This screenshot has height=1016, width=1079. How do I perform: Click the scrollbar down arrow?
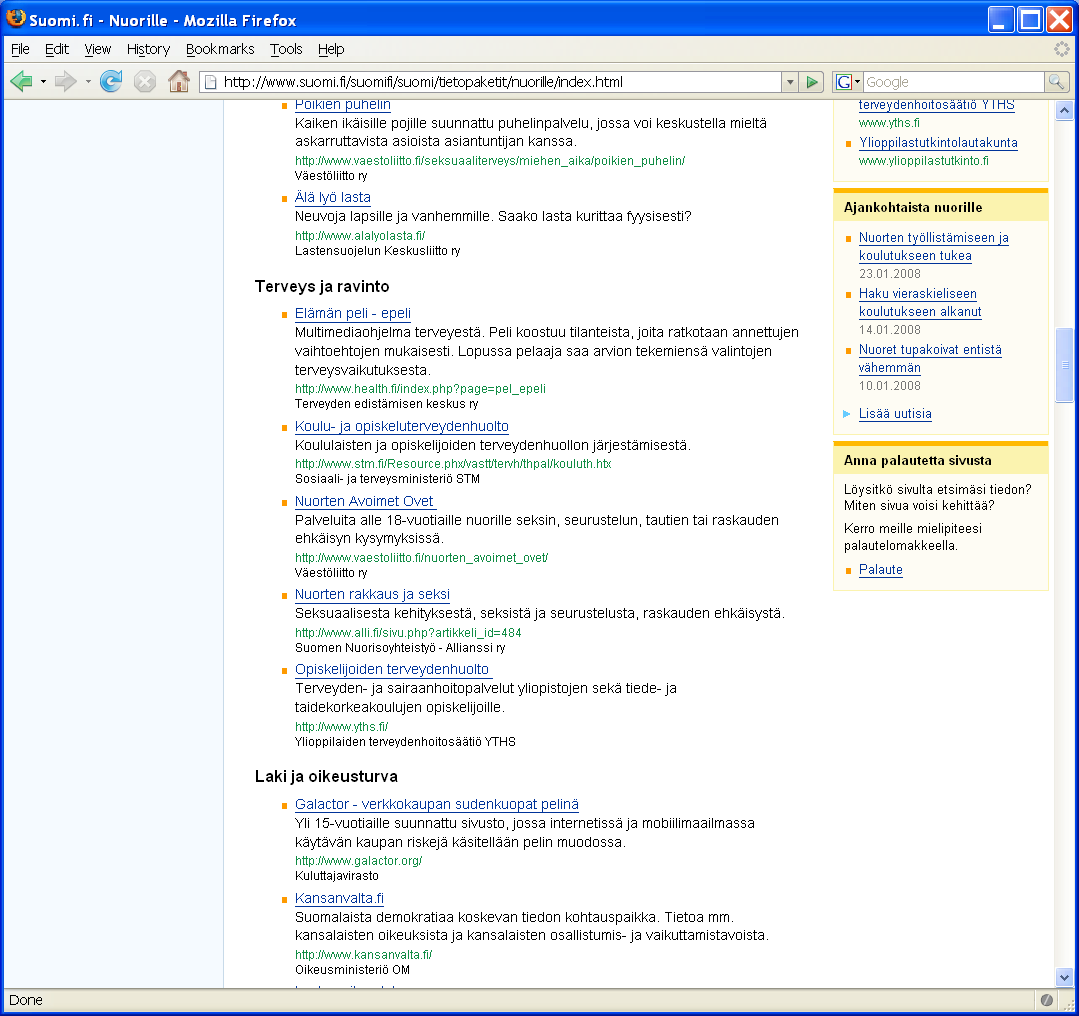1065,977
